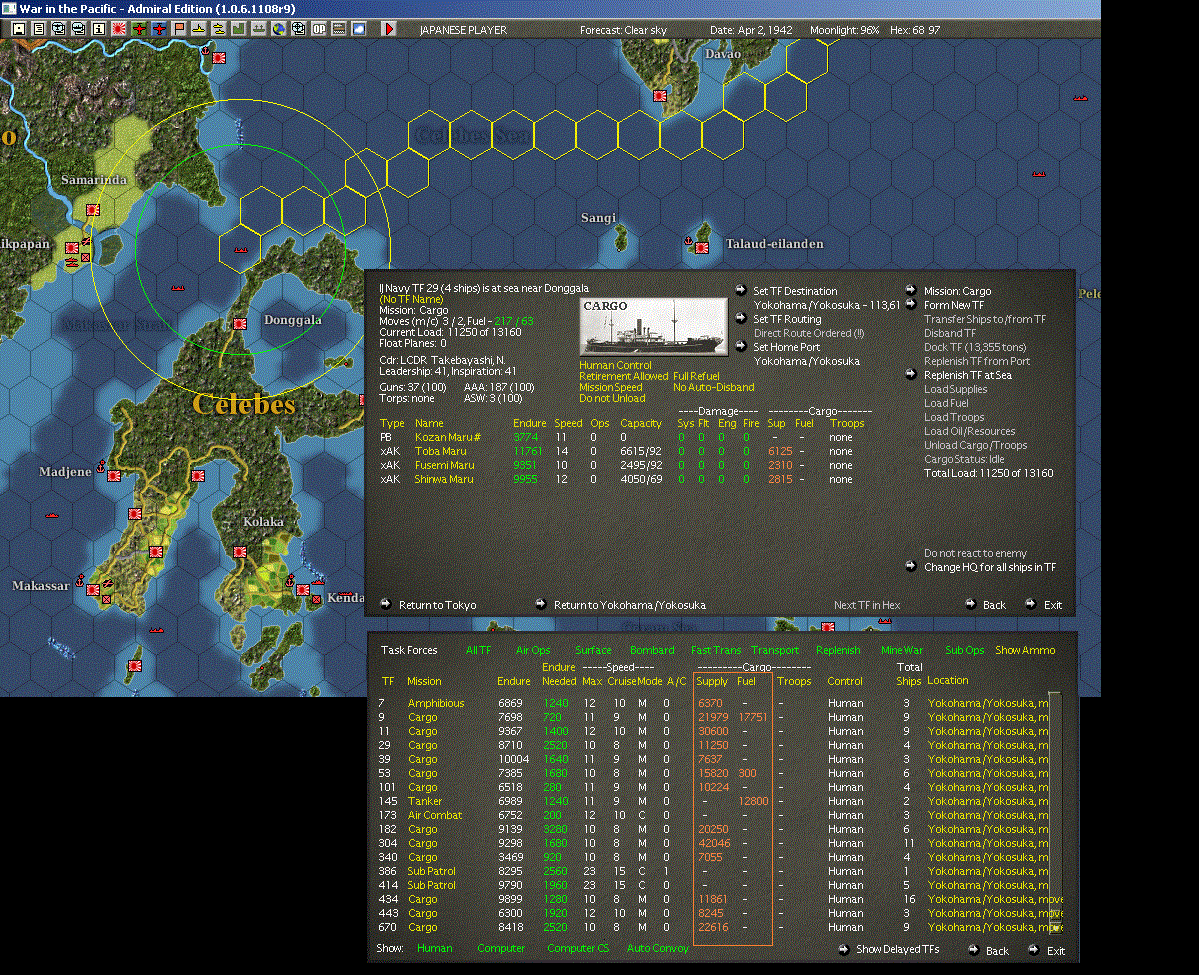The image size is (1199, 975).
Task: Select the Show Ammo option
Action: 1025,650
